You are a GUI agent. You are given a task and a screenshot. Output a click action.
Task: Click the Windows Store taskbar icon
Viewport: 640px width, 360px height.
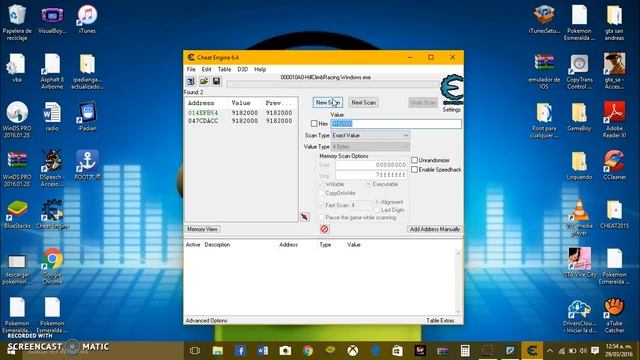click(398, 351)
